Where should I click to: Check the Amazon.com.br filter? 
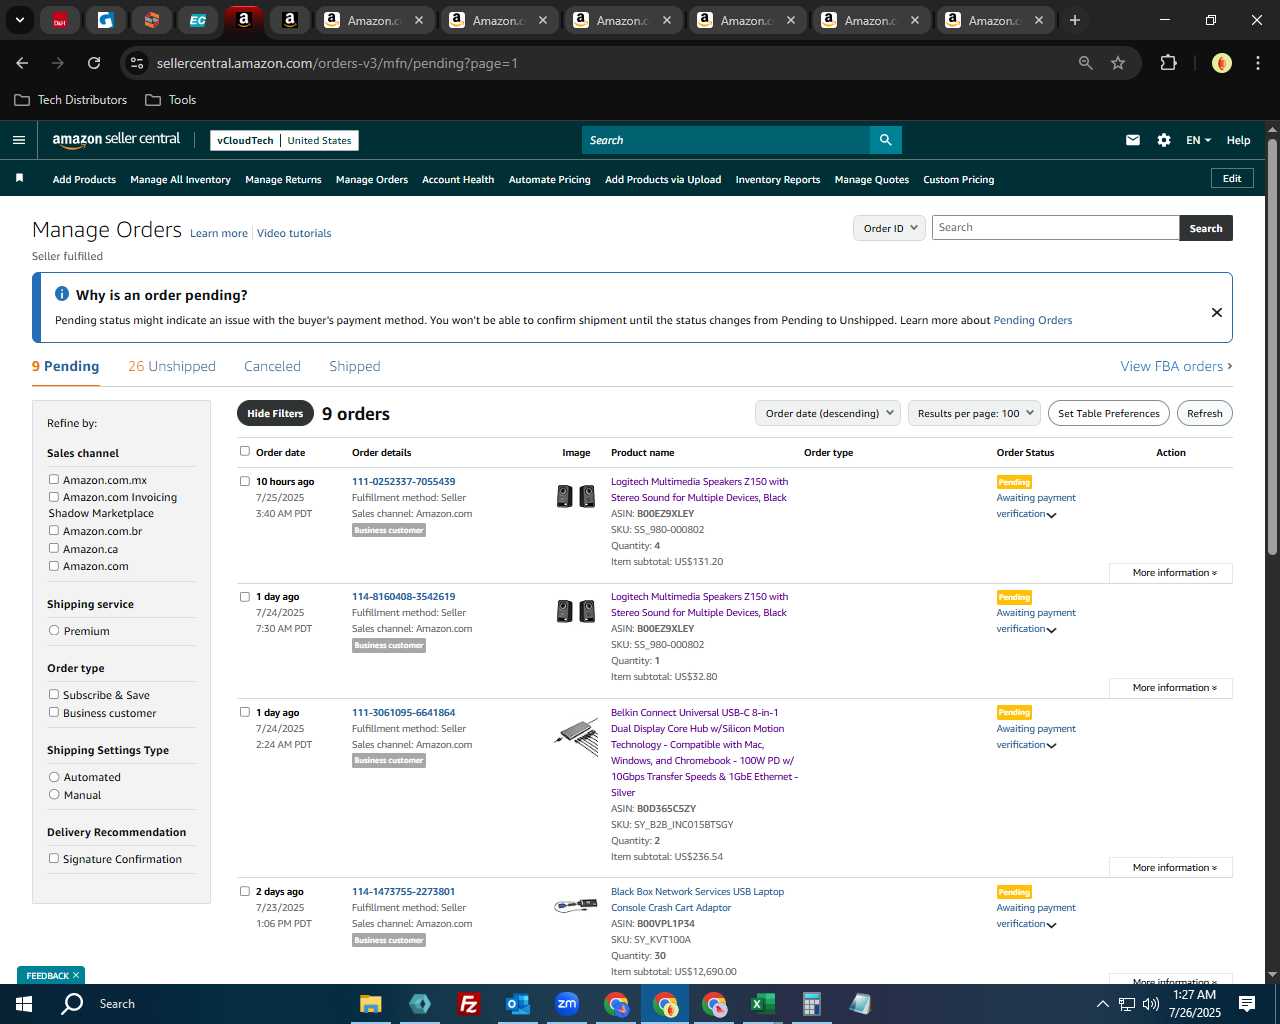(x=54, y=531)
